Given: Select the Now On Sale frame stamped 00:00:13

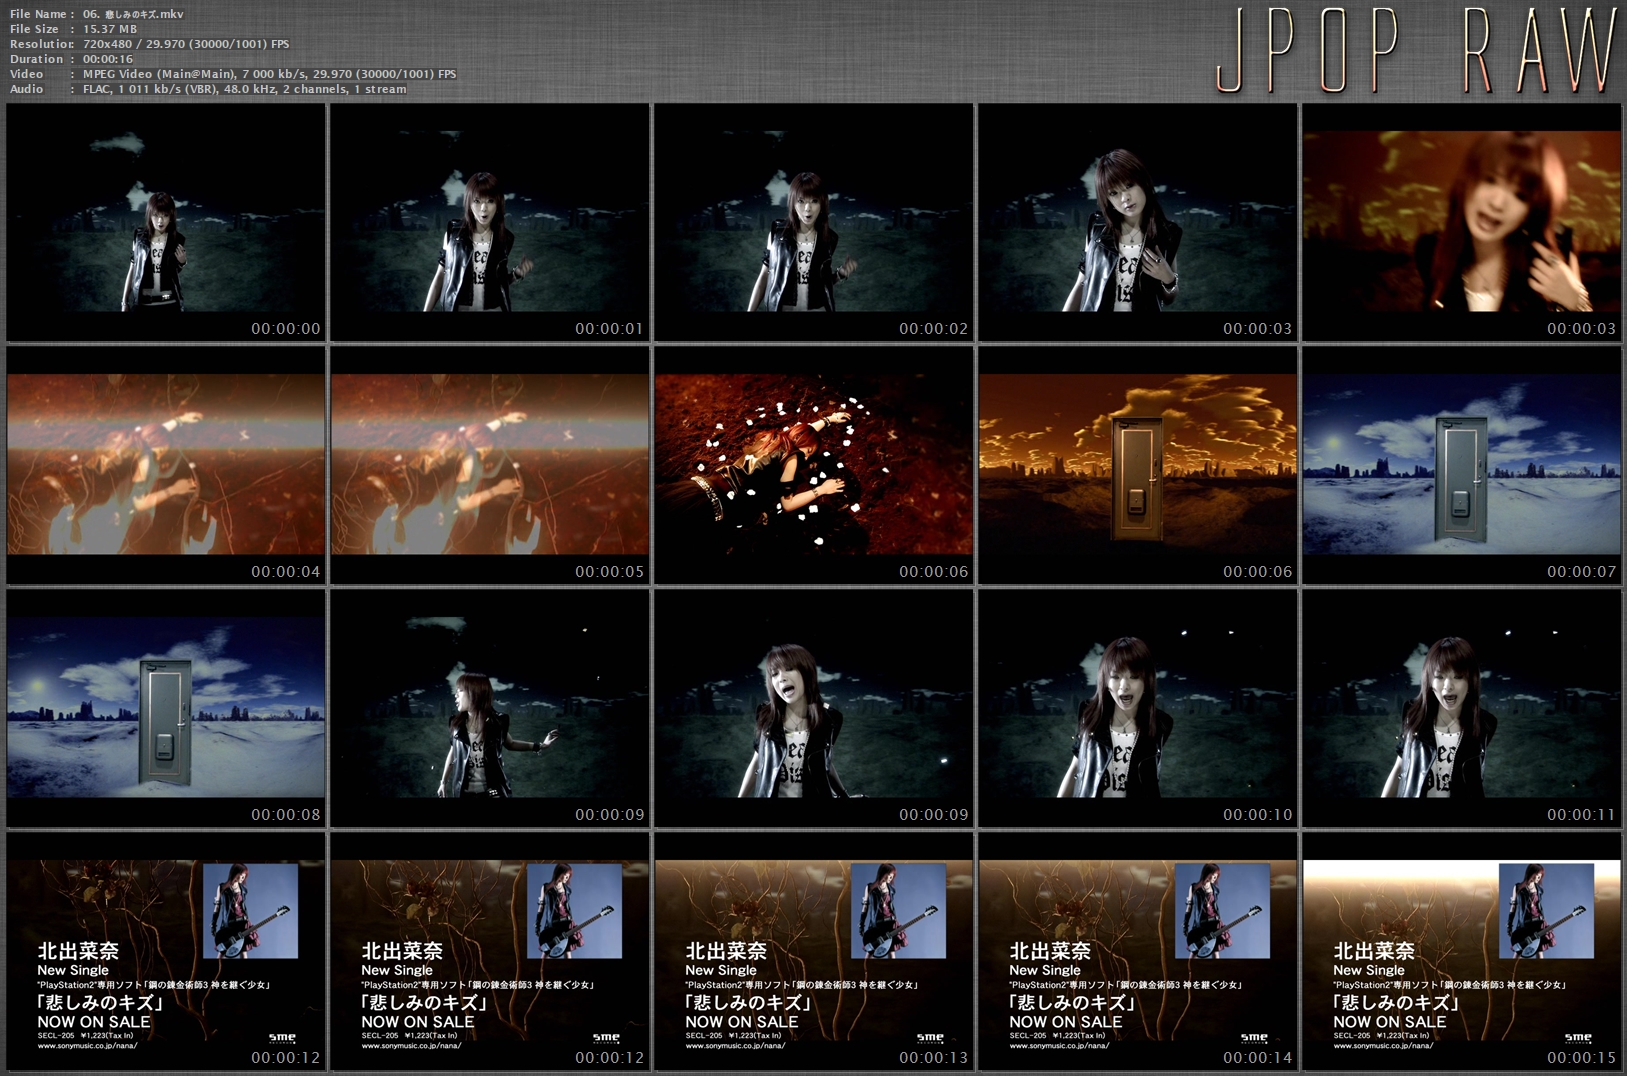Looking at the screenshot, I should [x=814, y=951].
